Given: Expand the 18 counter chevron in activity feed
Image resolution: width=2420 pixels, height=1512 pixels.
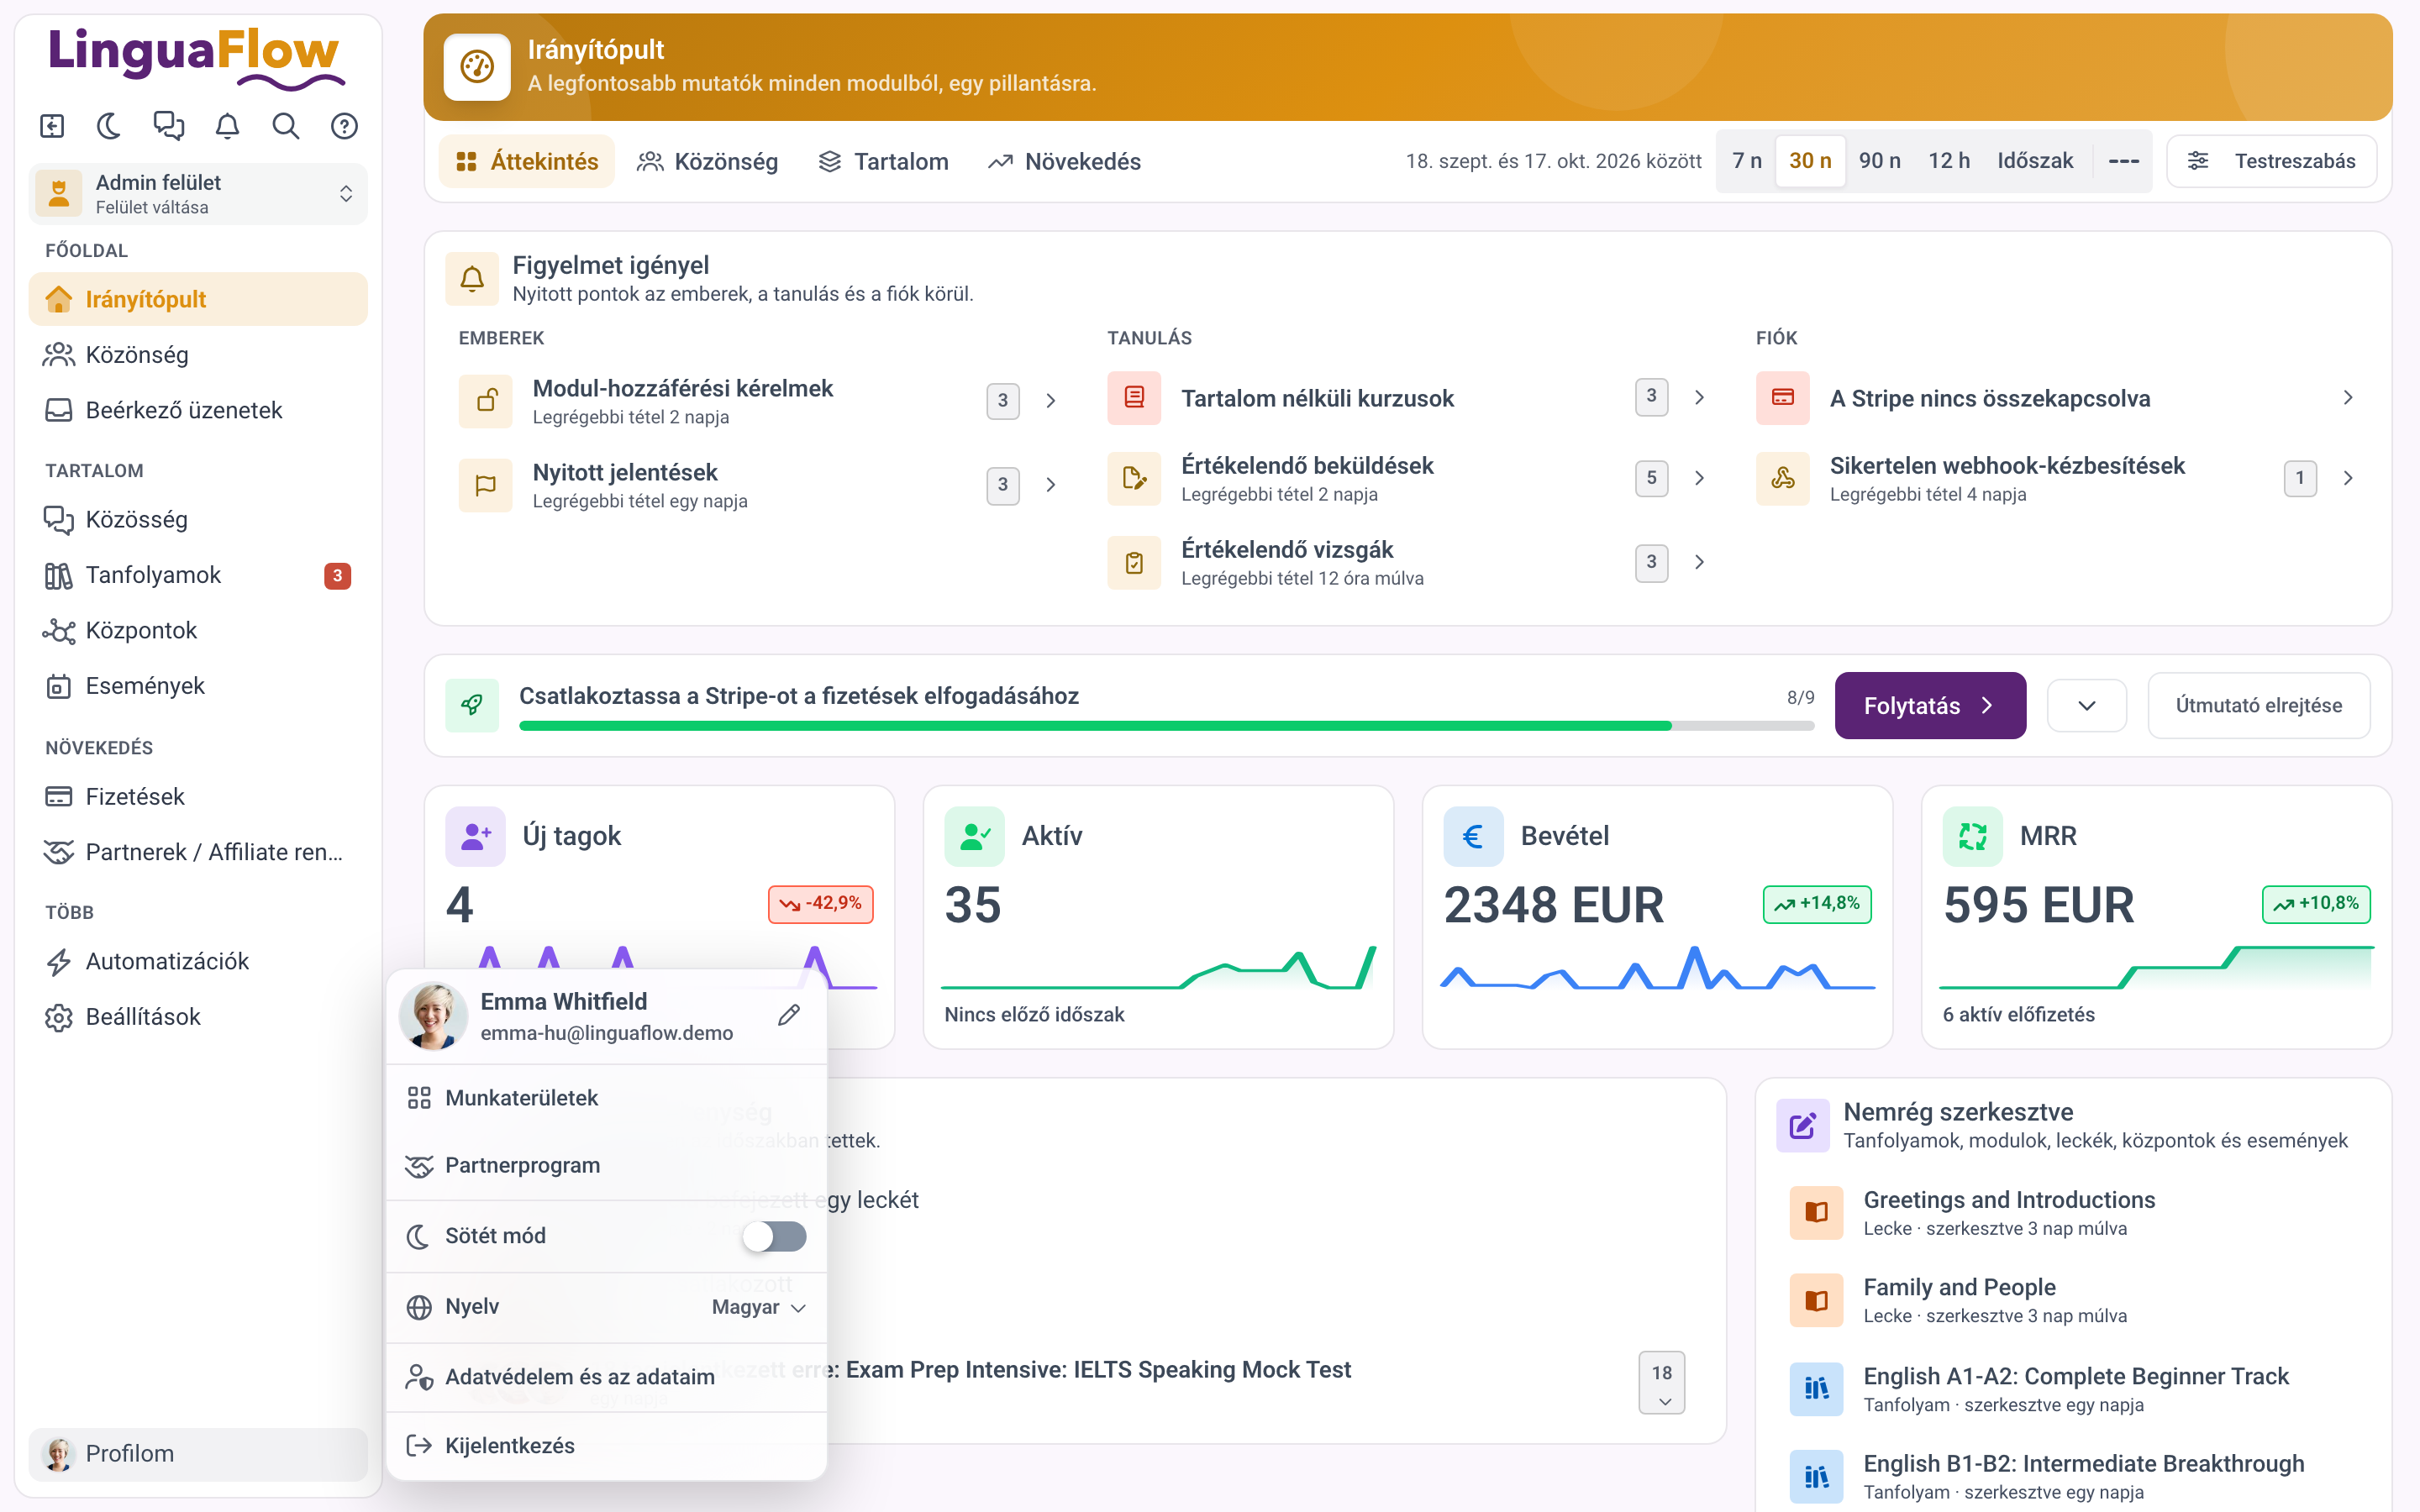Looking at the screenshot, I should click(1662, 1383).
